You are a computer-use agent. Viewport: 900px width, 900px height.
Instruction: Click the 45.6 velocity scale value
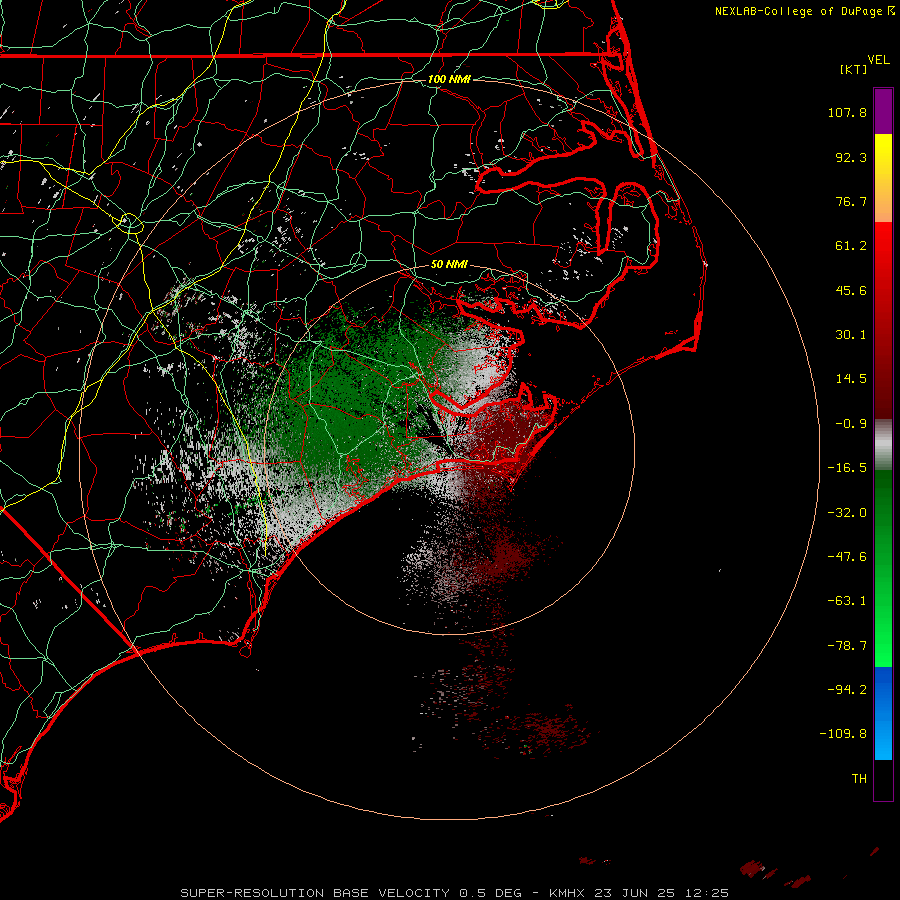[851, 290]
